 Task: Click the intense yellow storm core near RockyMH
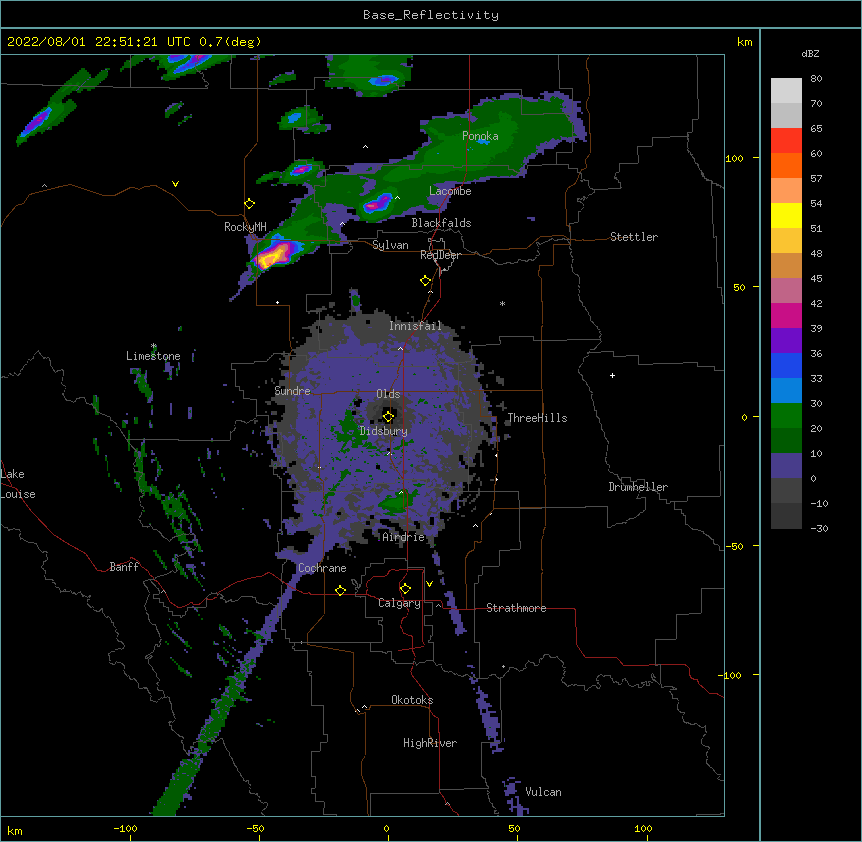click(x=272, y=256)
